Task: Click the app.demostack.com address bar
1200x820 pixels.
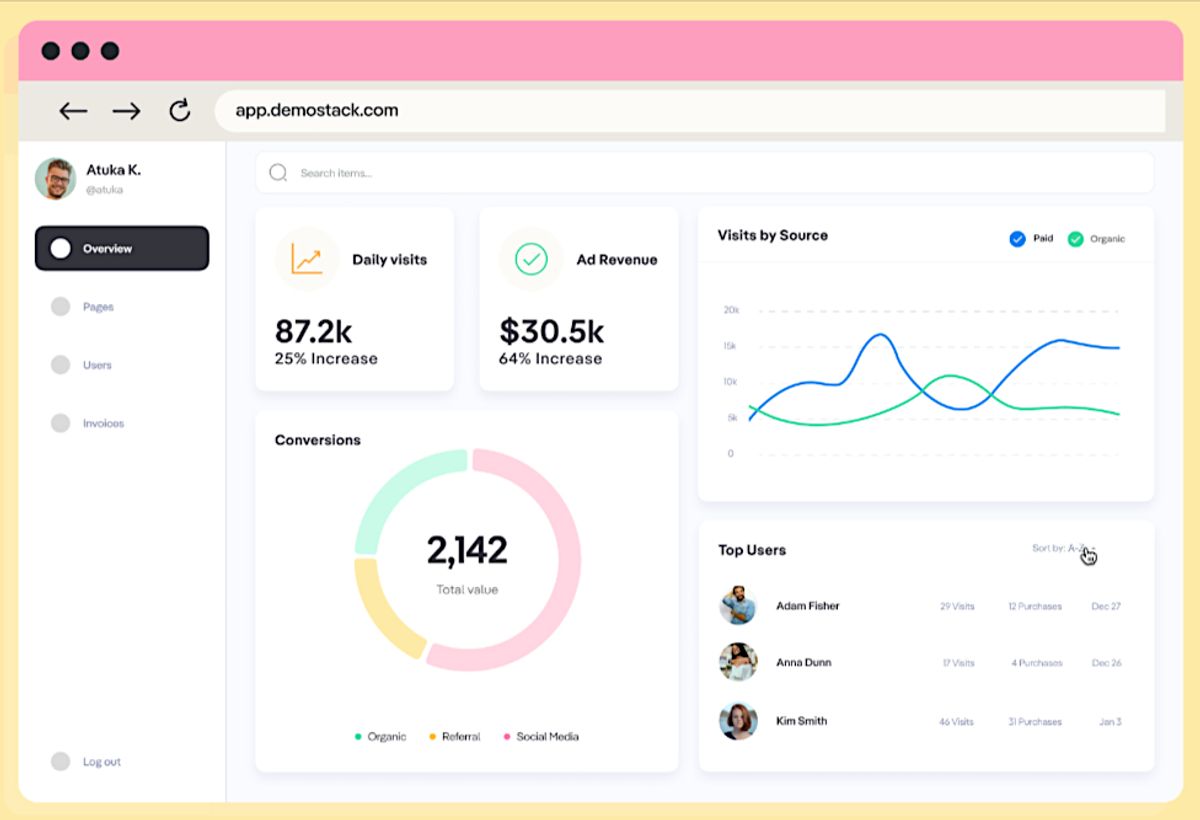Action: [x=690, y=110]
